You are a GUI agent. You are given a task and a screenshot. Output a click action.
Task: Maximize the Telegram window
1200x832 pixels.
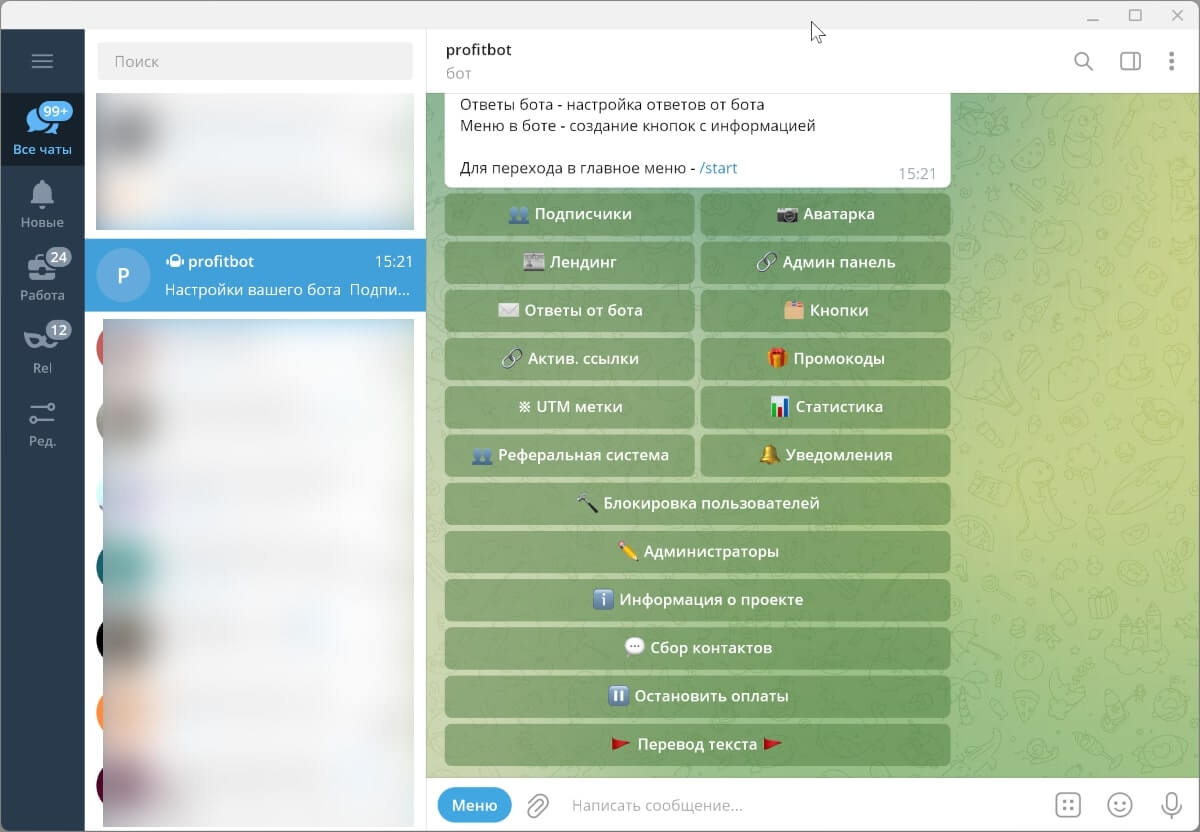click(x=1135, y=15)
